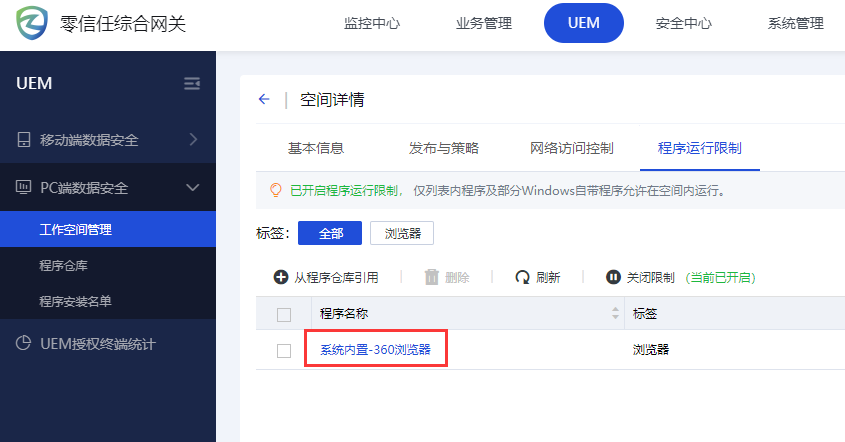Open the 系统内置-360浏览器 program link

376,349
